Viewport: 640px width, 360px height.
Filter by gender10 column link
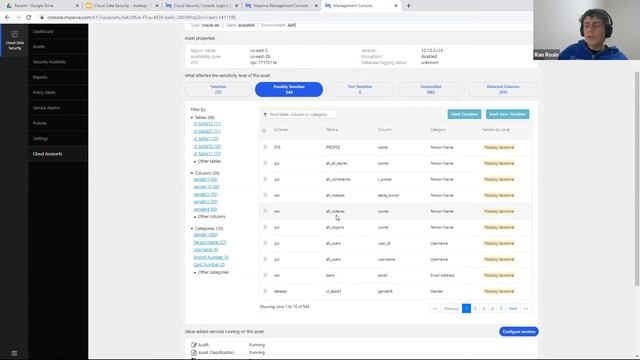(x=206, y=187)
